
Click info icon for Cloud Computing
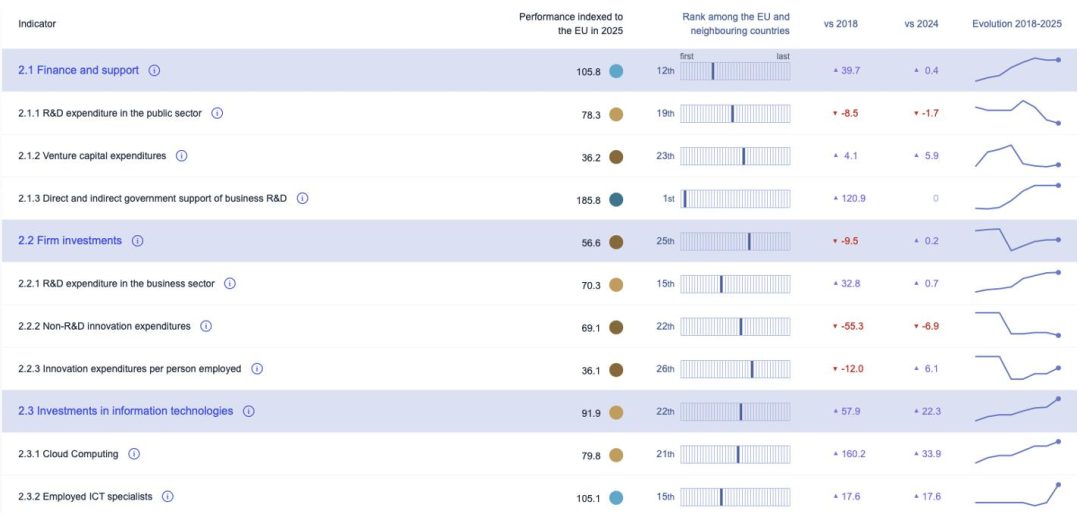coord(134,454)
